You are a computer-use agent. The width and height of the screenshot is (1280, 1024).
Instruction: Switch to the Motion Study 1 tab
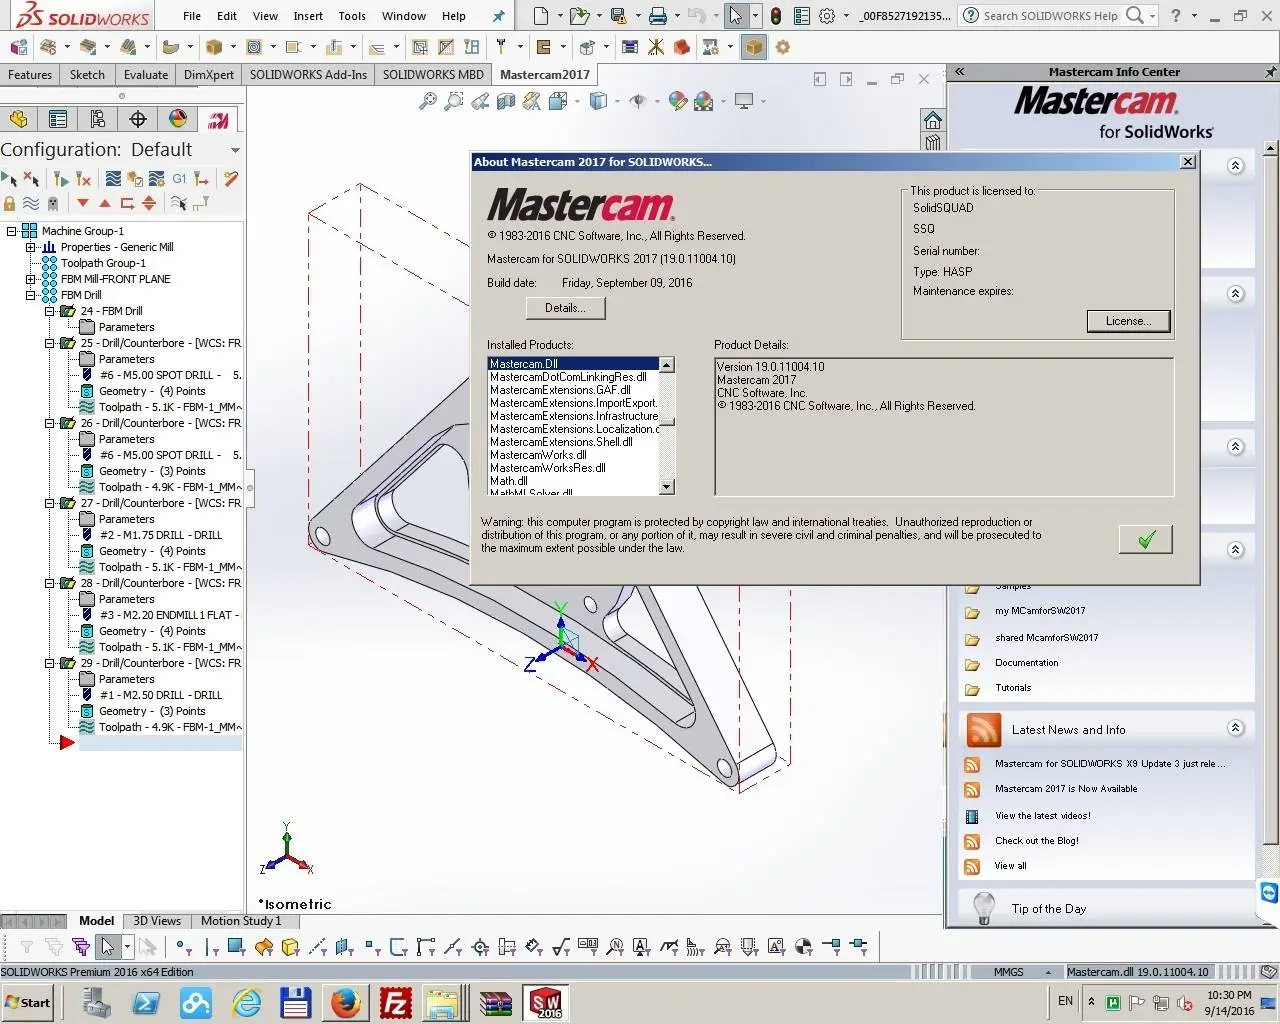[241, 921]
